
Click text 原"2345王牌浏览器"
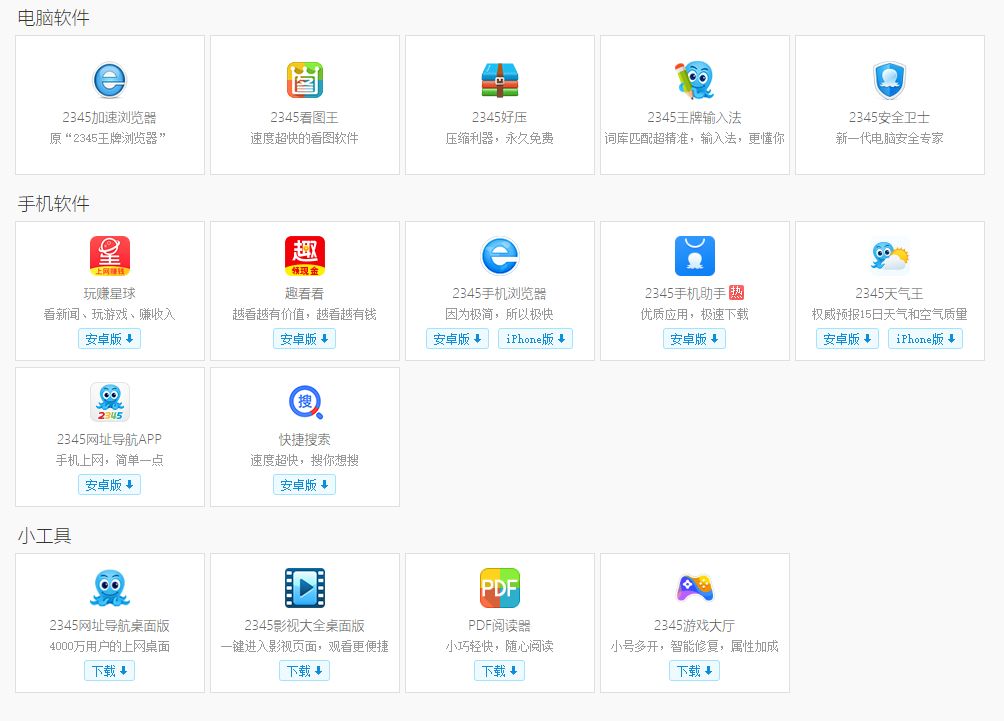(108, 138)
